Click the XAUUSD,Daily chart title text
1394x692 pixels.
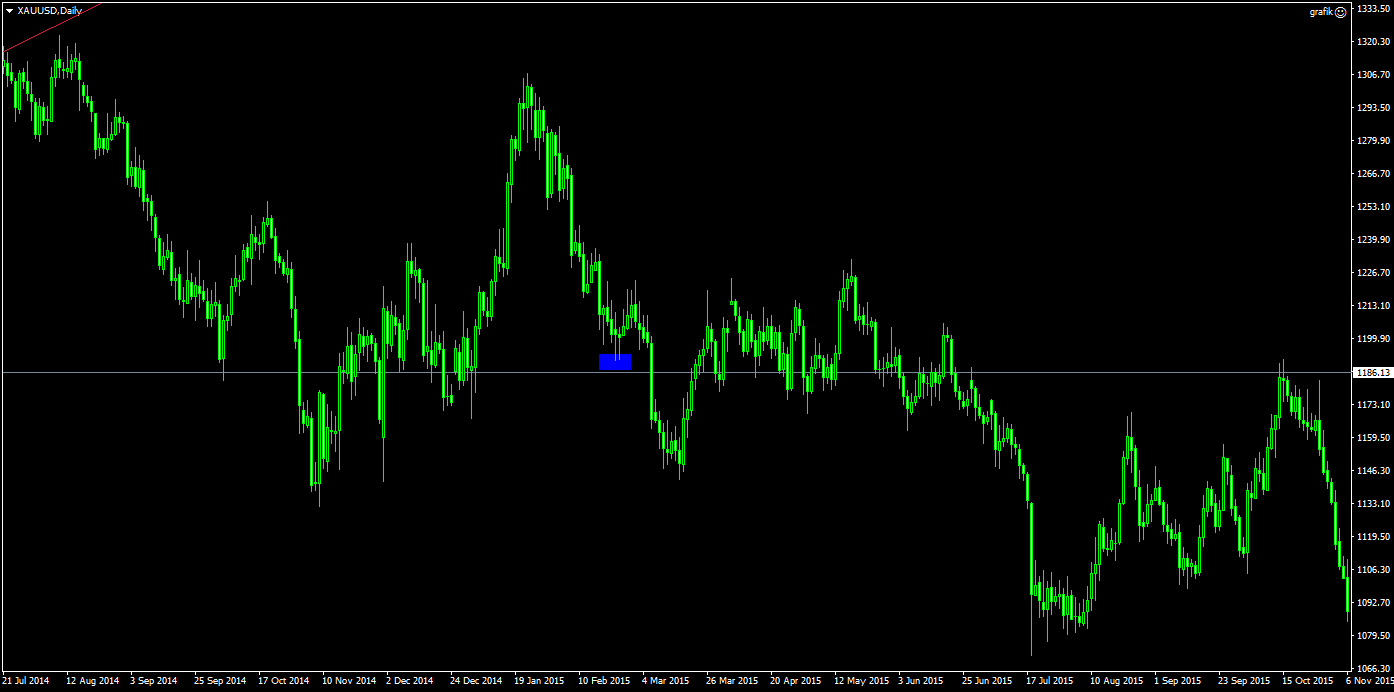tap(50, 10)
